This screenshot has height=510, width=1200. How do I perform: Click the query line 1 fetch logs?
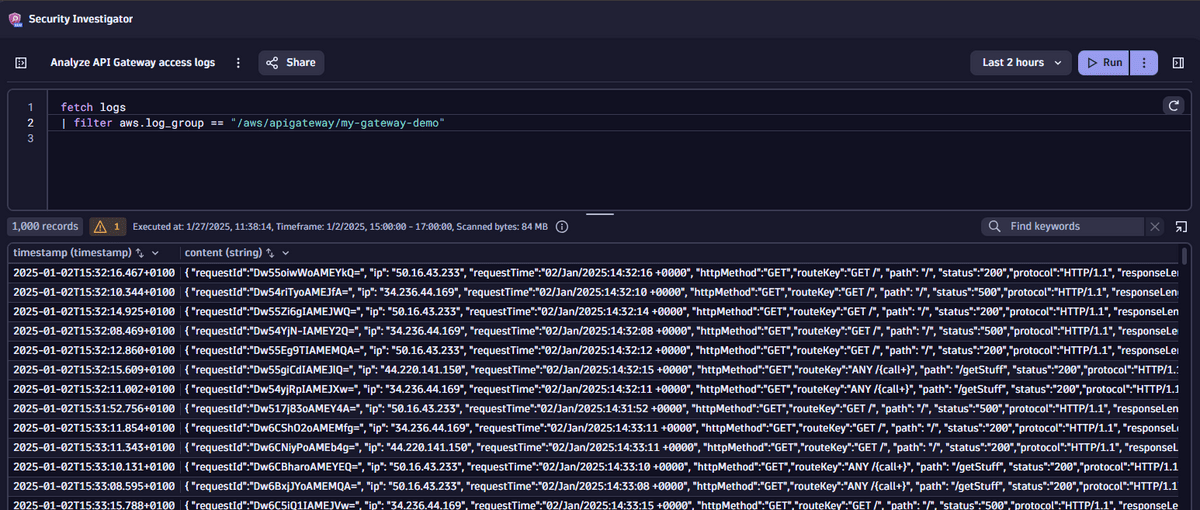point(93,107)
